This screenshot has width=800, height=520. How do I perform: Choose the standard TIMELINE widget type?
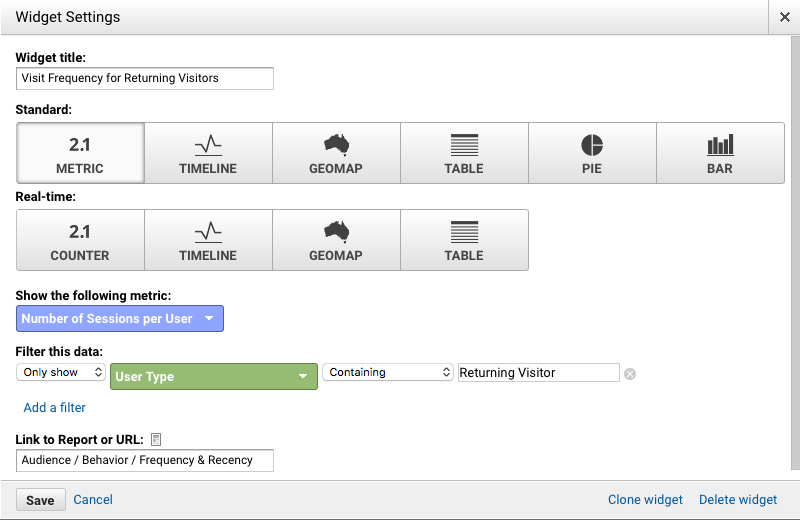pos(208,153)
